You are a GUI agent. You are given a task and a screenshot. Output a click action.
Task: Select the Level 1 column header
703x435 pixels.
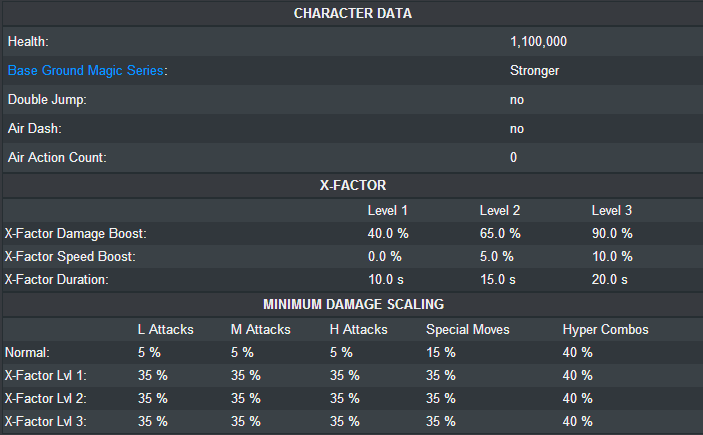388,211
